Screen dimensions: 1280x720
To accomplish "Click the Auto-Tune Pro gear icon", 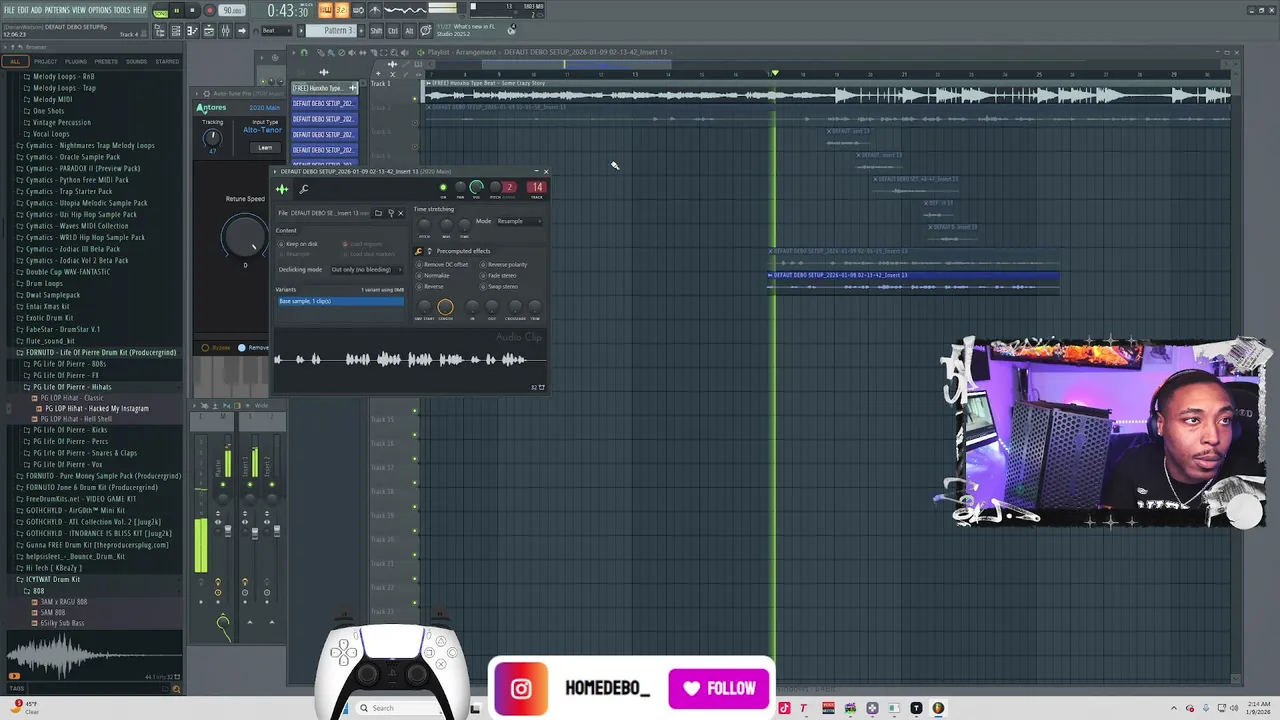I will [x=207, y=94].
